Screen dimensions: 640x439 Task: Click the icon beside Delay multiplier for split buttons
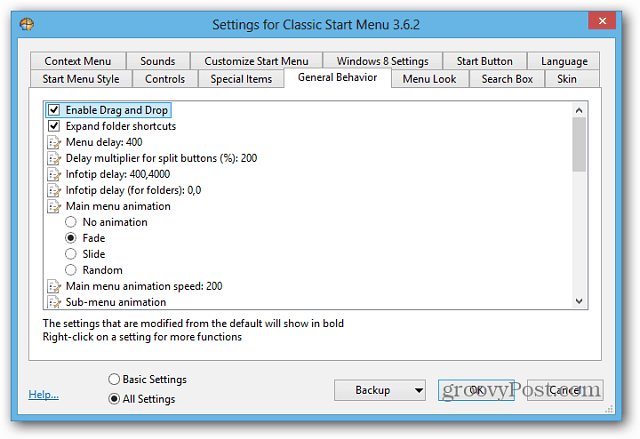[x=54, y=158]
